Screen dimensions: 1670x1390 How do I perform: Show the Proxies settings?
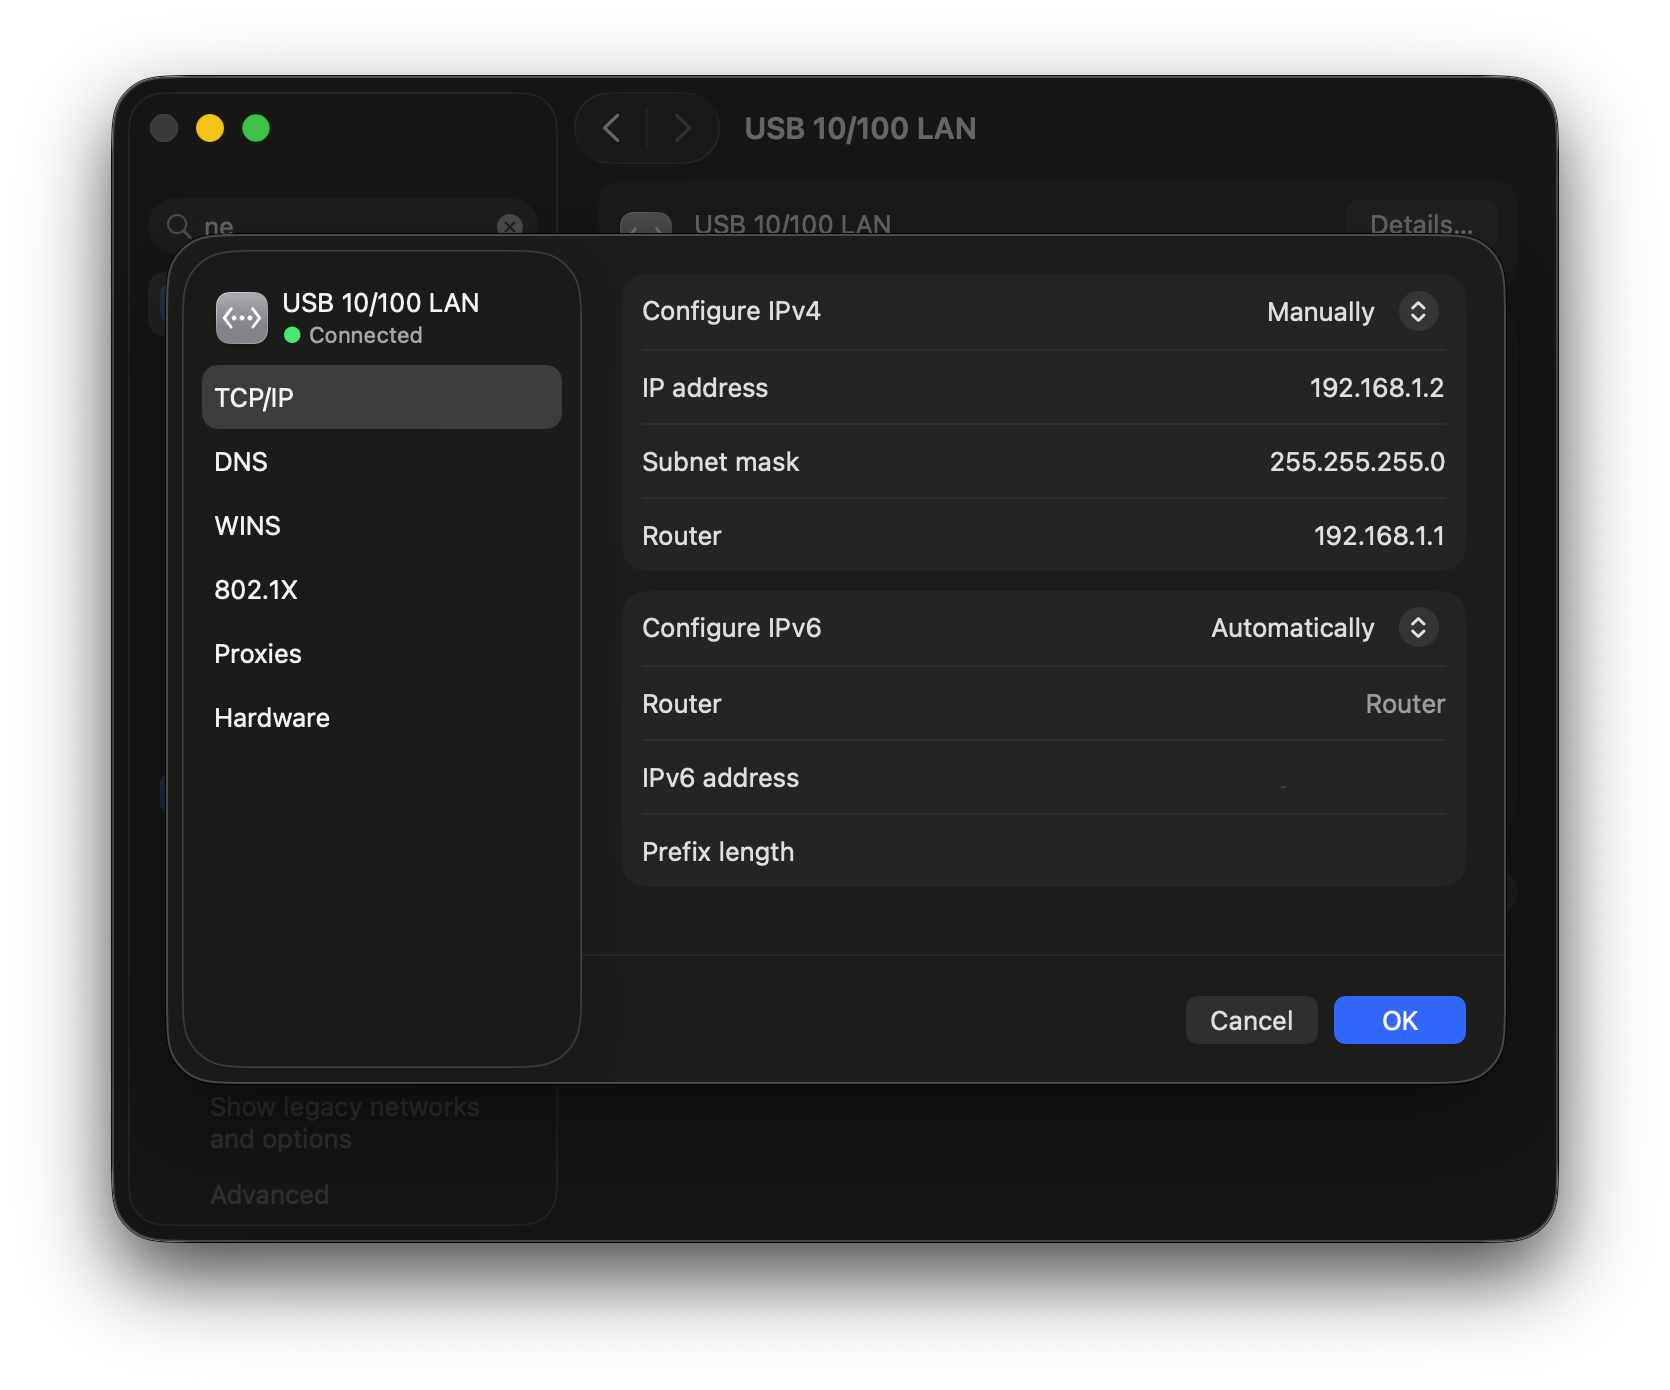coord(258,654)
